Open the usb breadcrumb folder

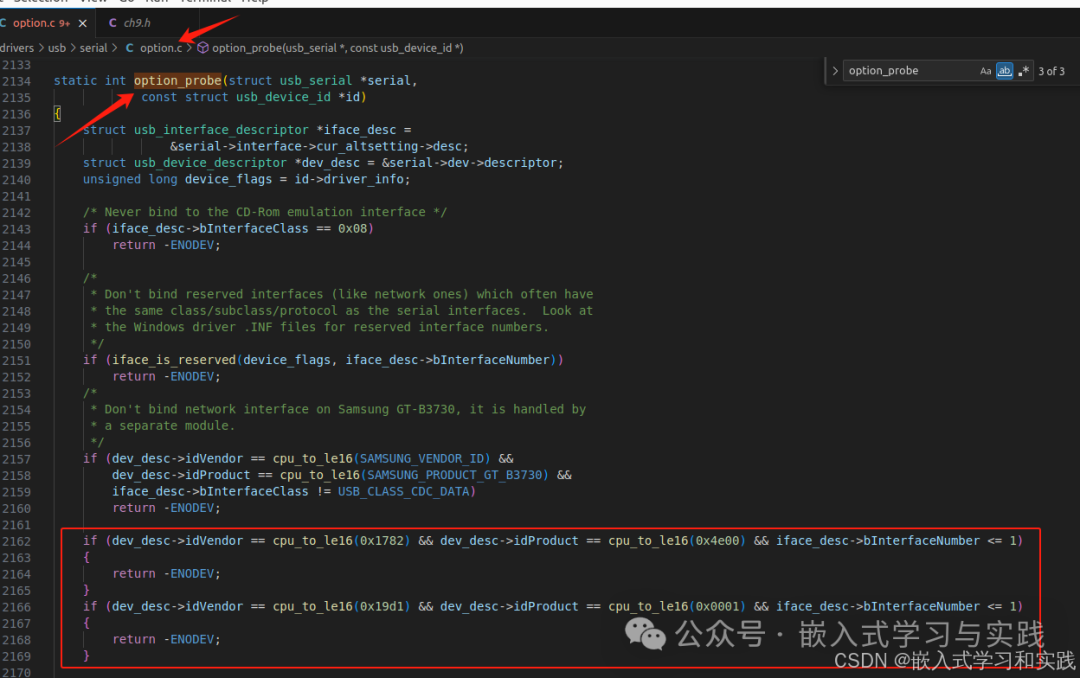coord(57,48)
